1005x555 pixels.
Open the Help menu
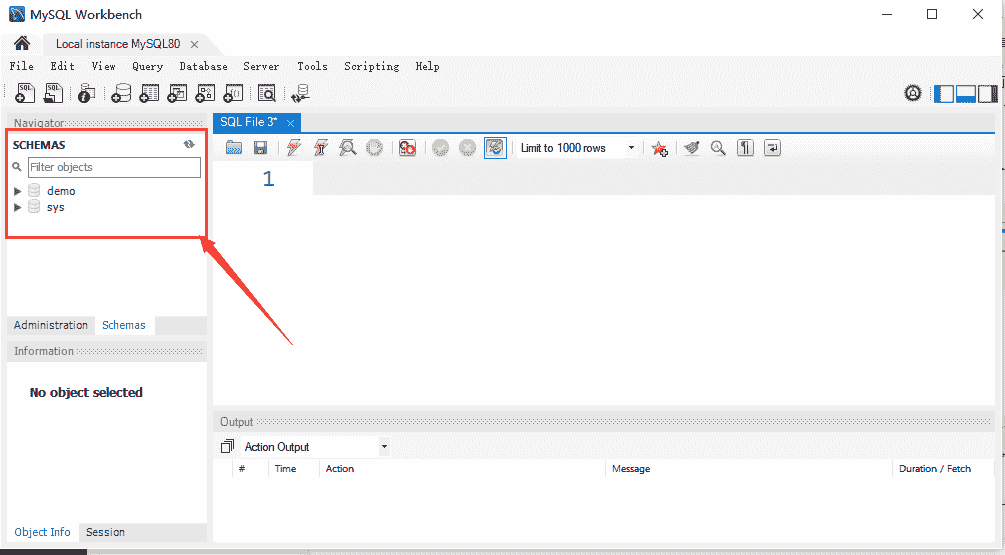427,66
